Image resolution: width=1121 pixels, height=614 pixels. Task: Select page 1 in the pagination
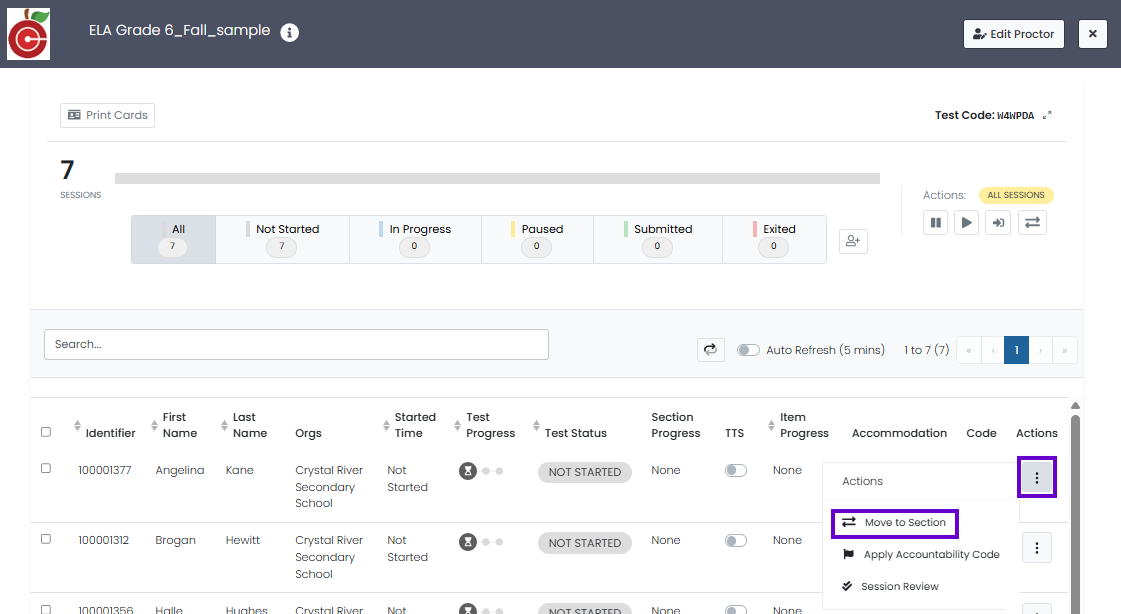(x=1017, y=350)
